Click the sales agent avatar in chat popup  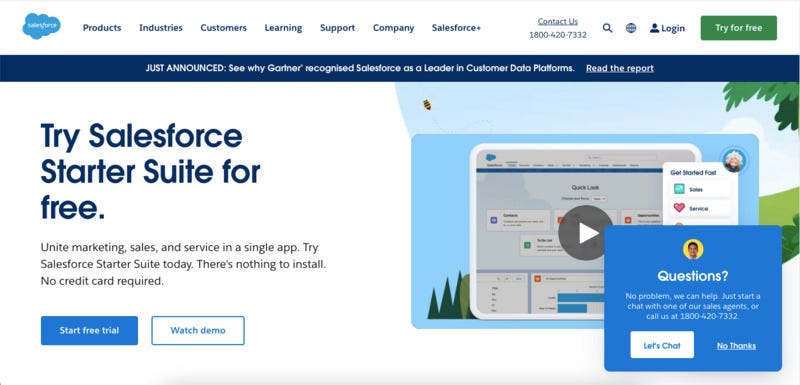[x=693, y=249]
